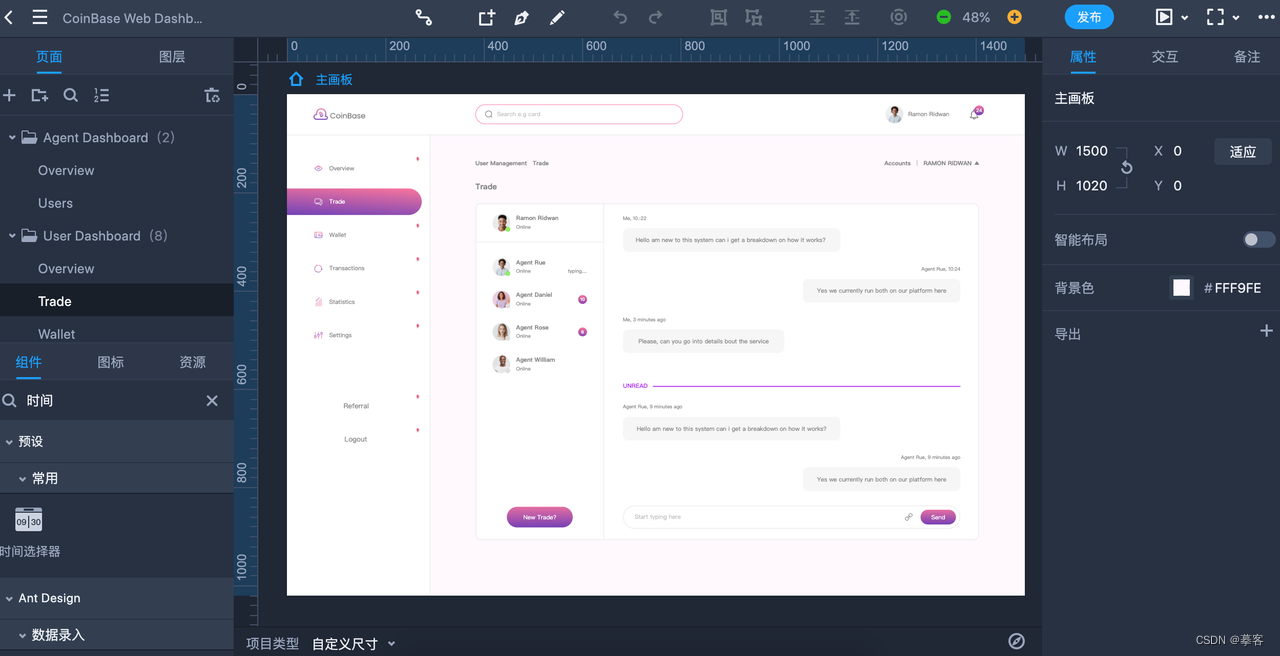Image resolution: width=1280 pixels, height=656 pixels.
Task: Click the rotate dimensions icon between W and H
Action: 1126,168
